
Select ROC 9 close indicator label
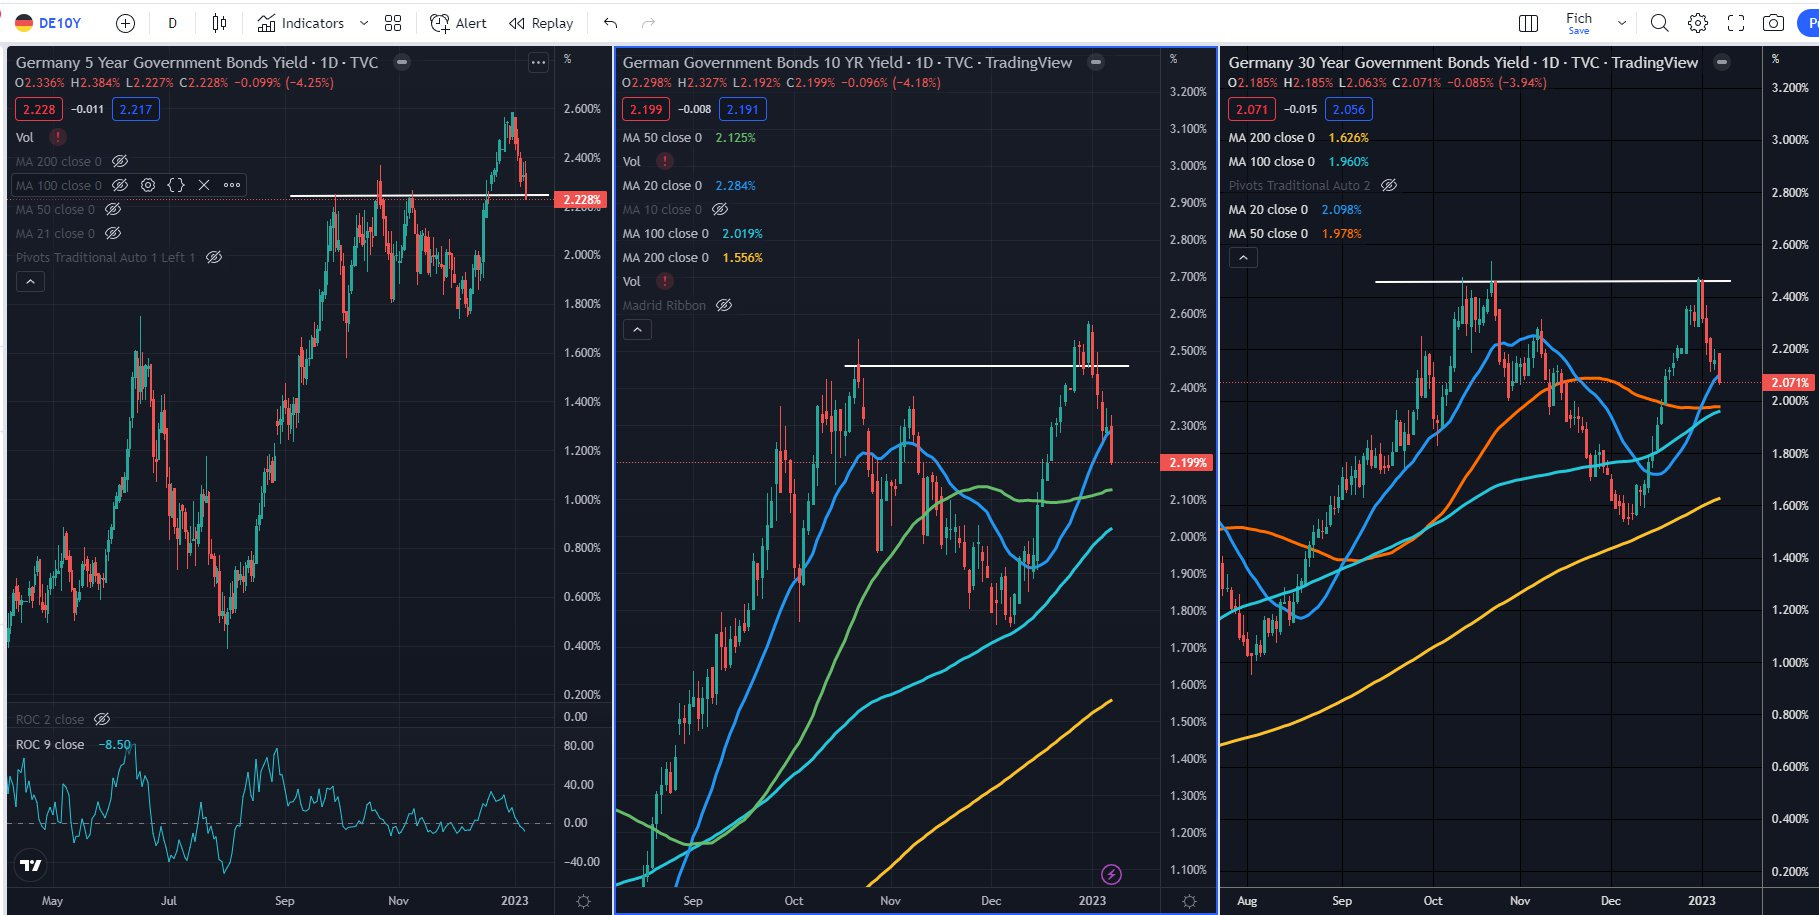click(50, 744)
